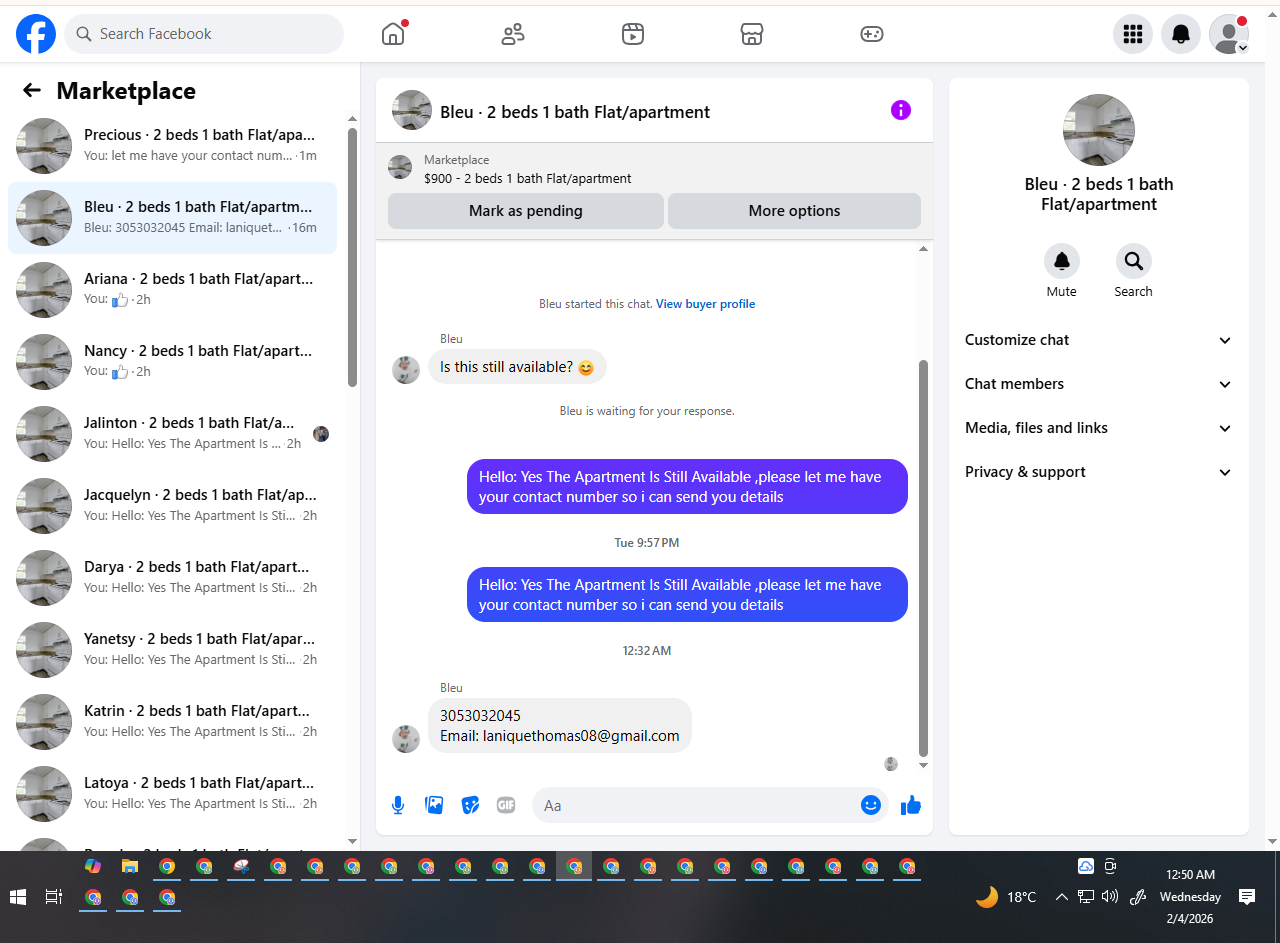Open the account profile picture menu
The height and width of the screenshot is (943, 1280).
click(x=1229, y=34)
